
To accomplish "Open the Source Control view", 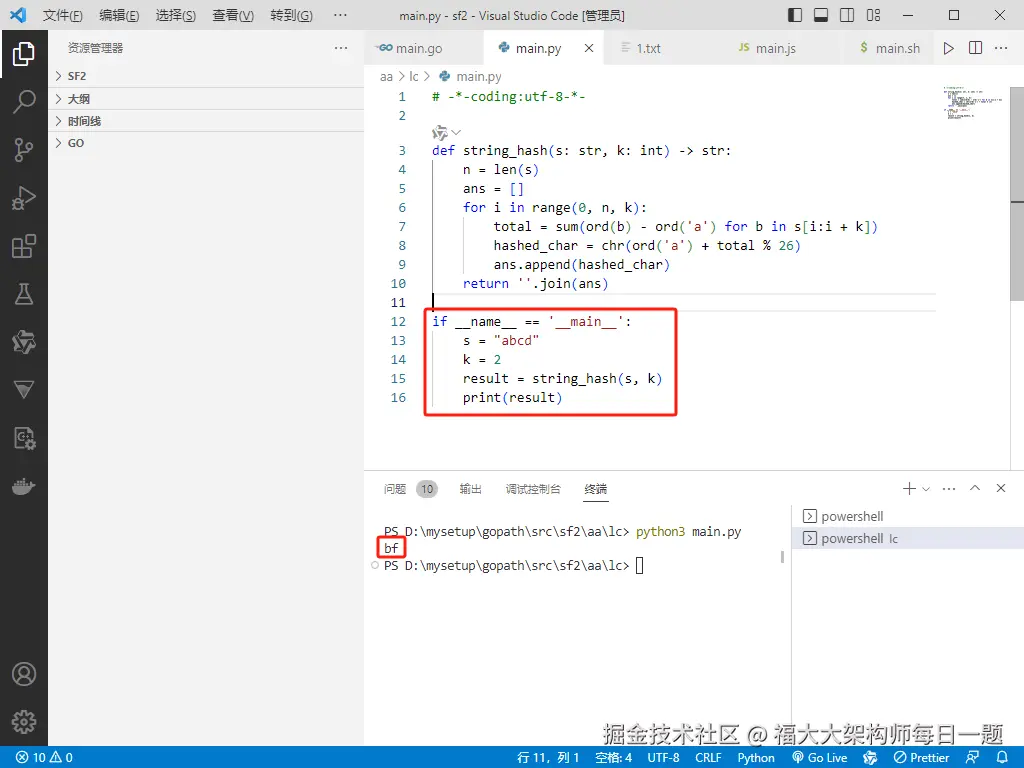I will tap(24, 150).
